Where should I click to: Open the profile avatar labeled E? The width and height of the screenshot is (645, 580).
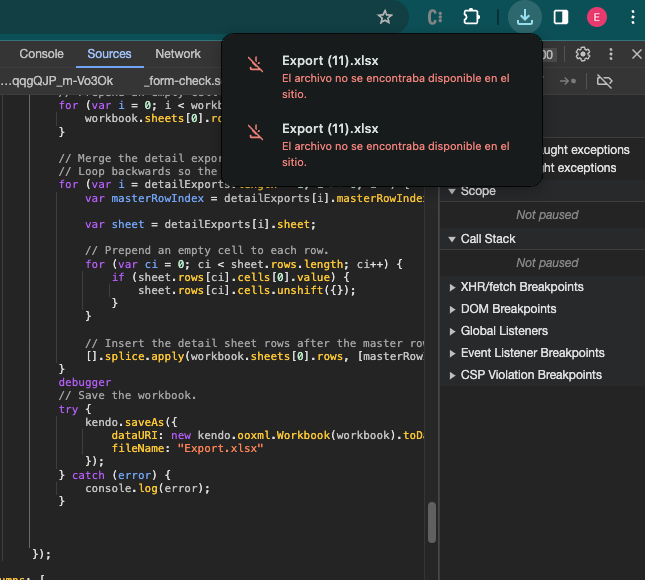pos(597,17)
